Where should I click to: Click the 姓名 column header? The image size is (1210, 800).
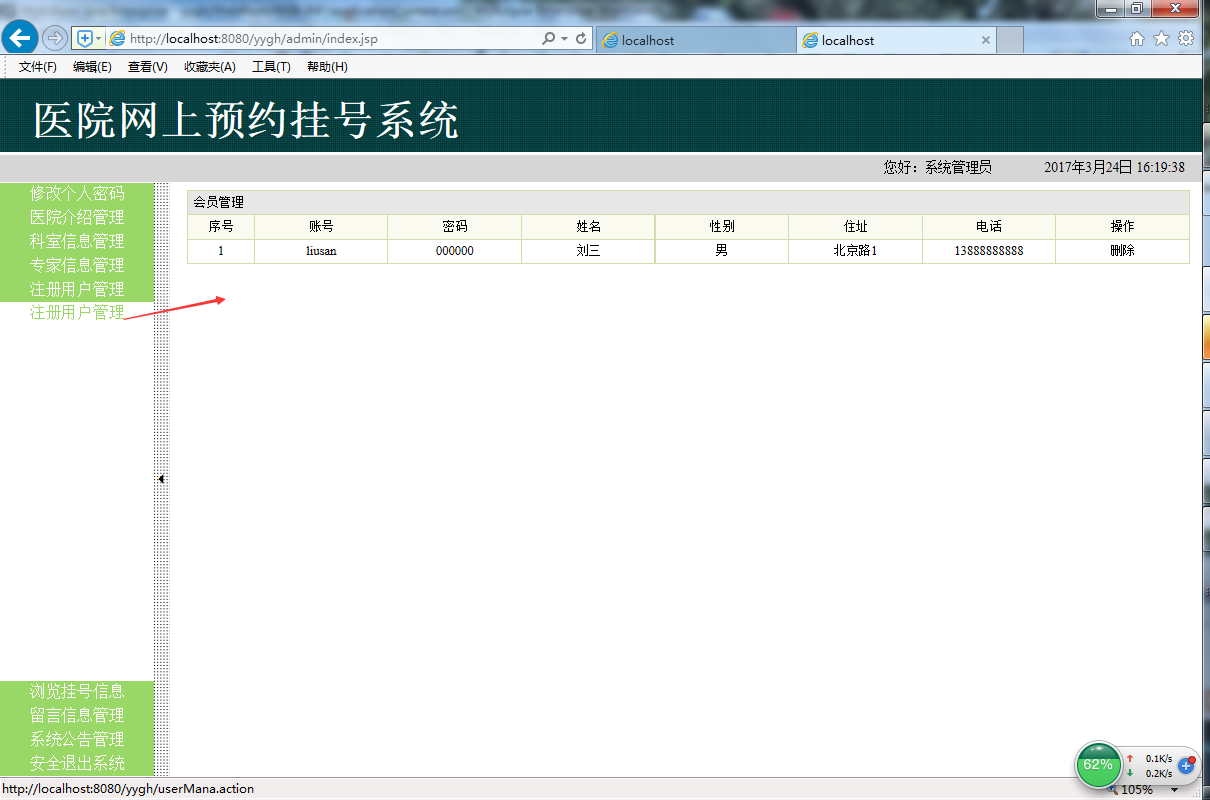588,227
